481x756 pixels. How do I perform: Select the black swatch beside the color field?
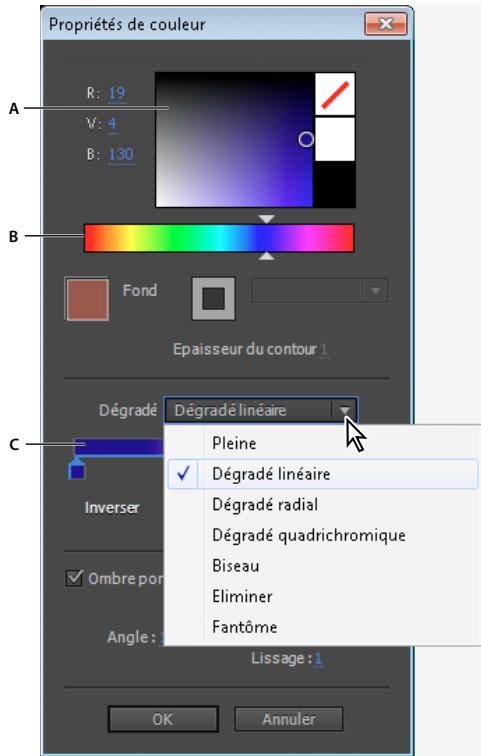(335, 184)
